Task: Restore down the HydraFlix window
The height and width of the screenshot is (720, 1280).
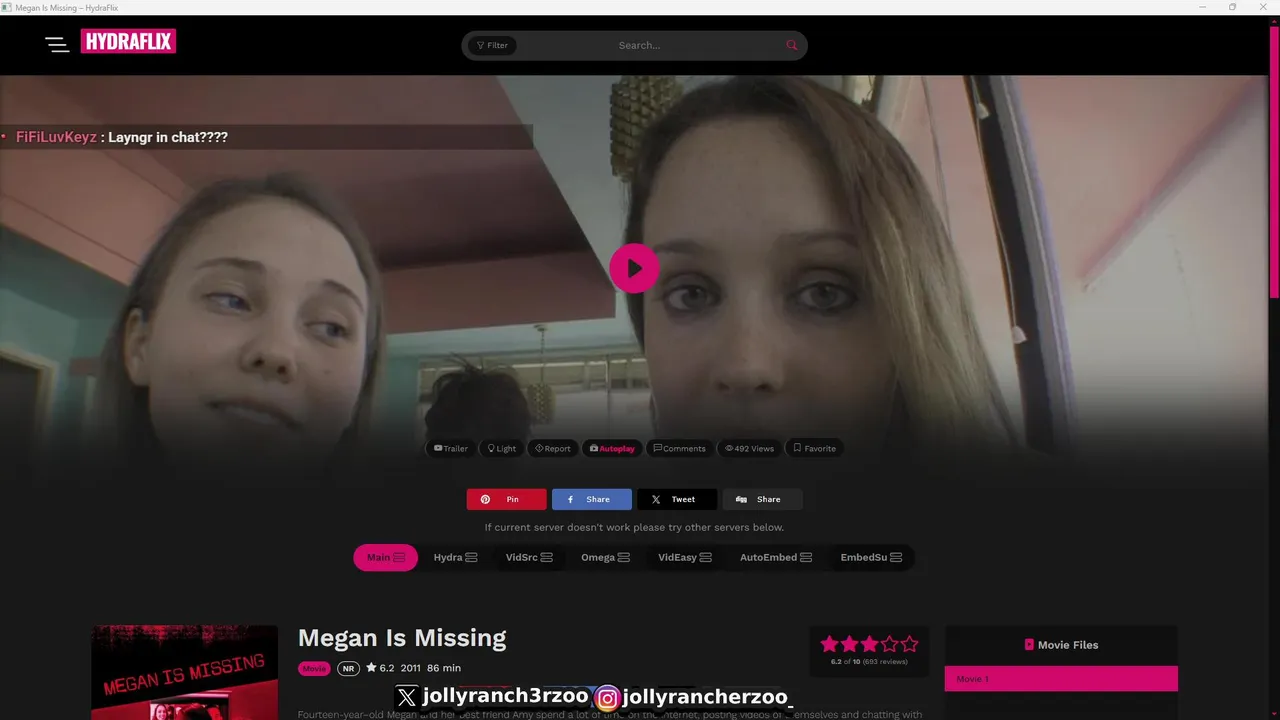Action: point(1232,7)
